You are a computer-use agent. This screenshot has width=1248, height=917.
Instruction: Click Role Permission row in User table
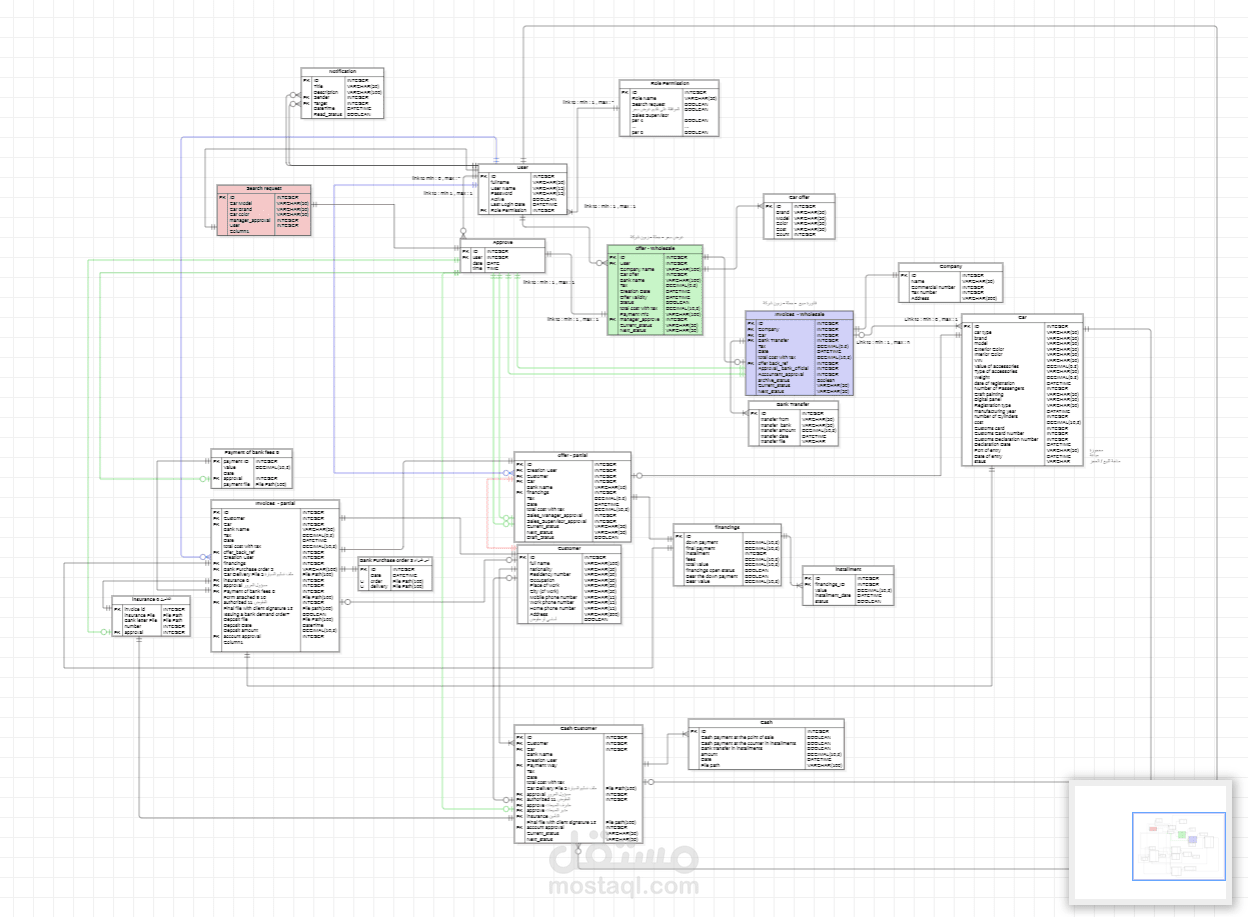[x=522, y=211]
